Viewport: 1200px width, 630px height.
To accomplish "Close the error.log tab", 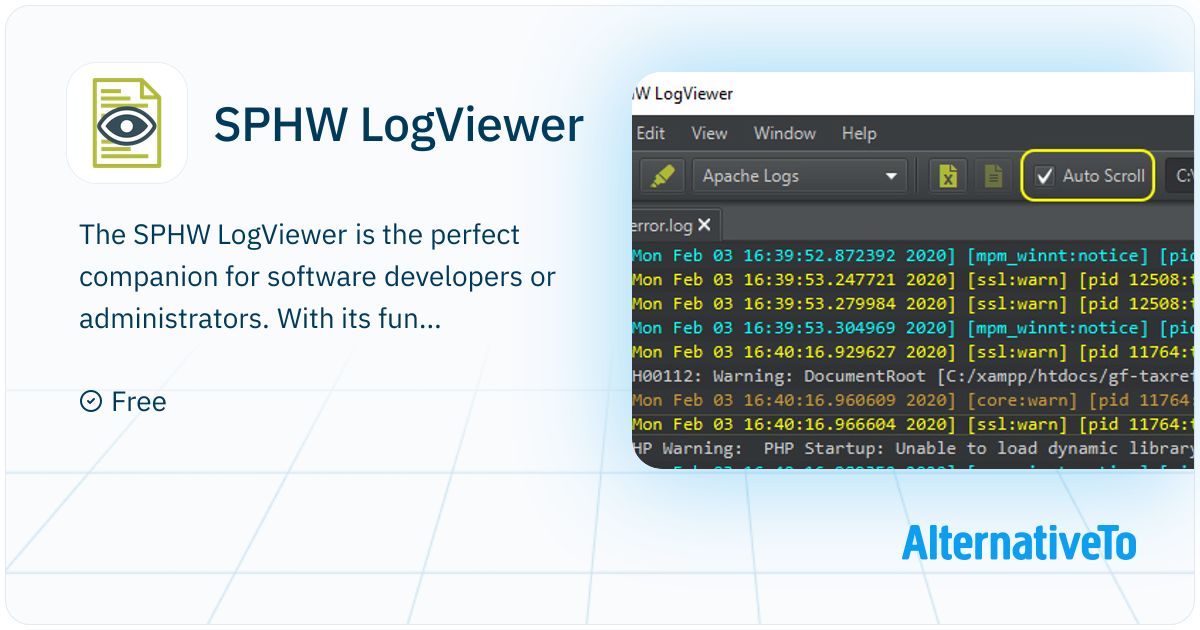I will (704, 224).
